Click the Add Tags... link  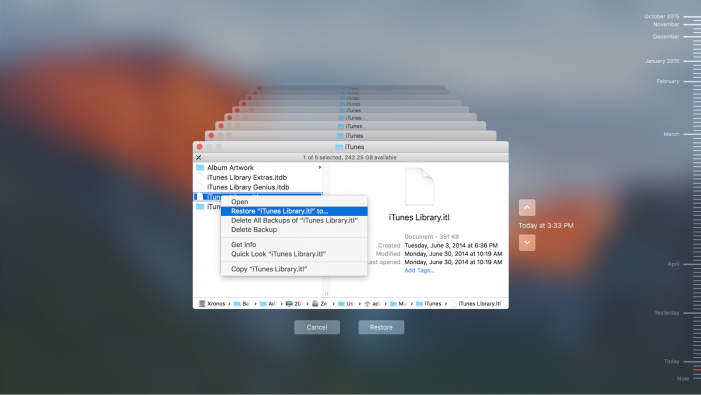419,270
